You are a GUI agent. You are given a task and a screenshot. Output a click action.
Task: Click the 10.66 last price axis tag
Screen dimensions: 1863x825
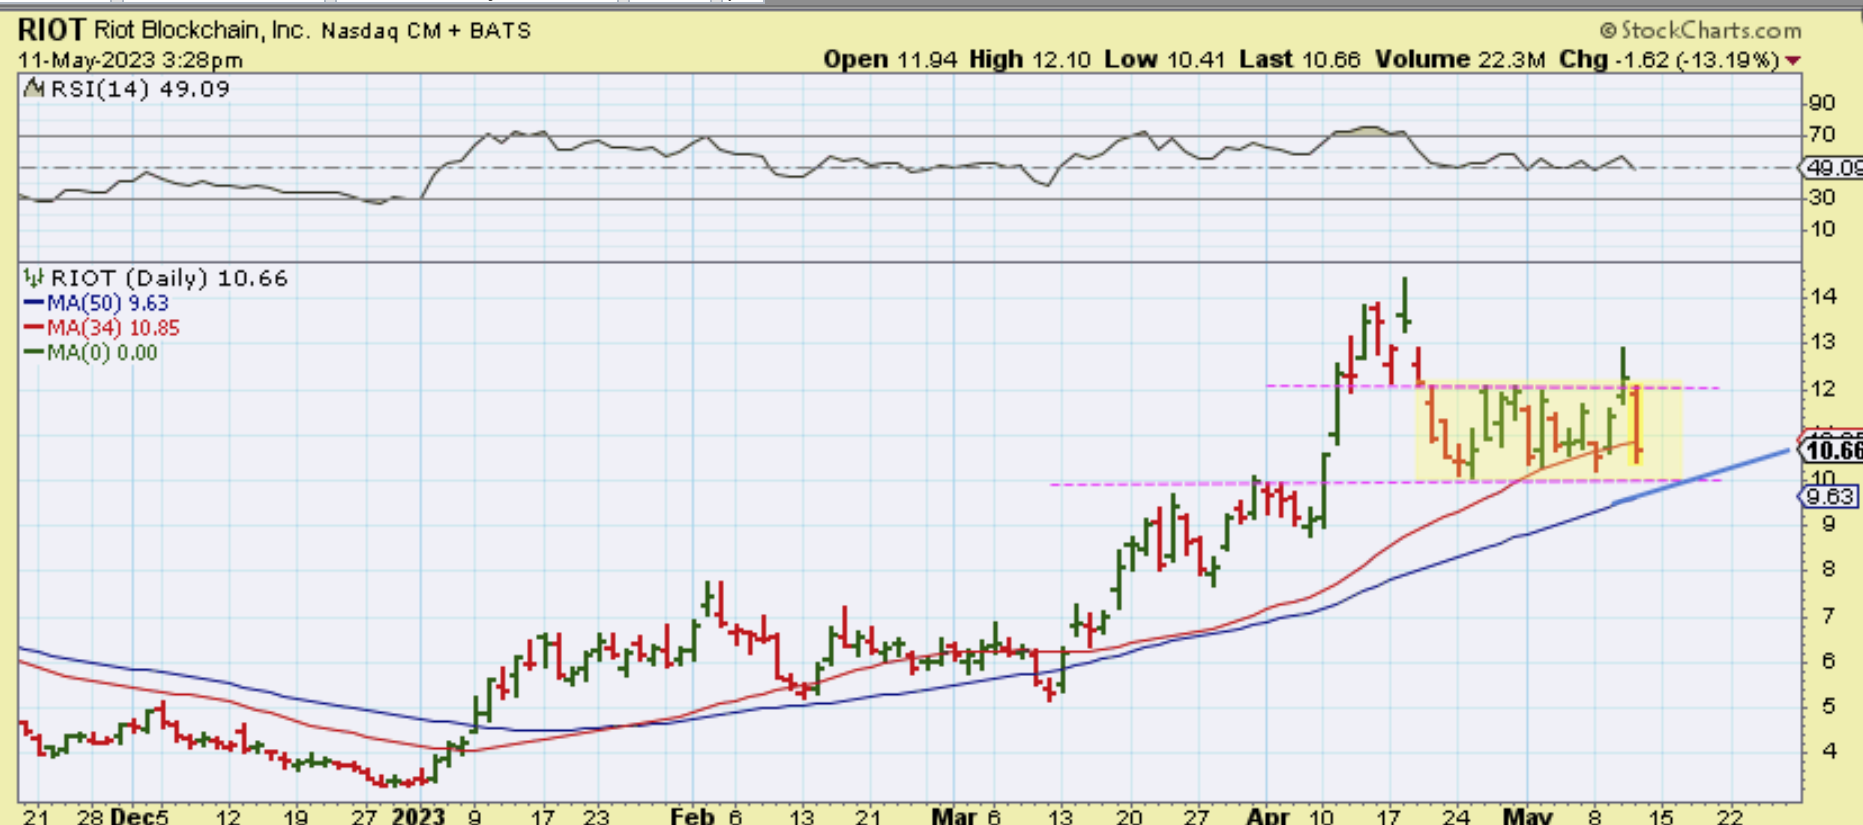pos(1832,450)
